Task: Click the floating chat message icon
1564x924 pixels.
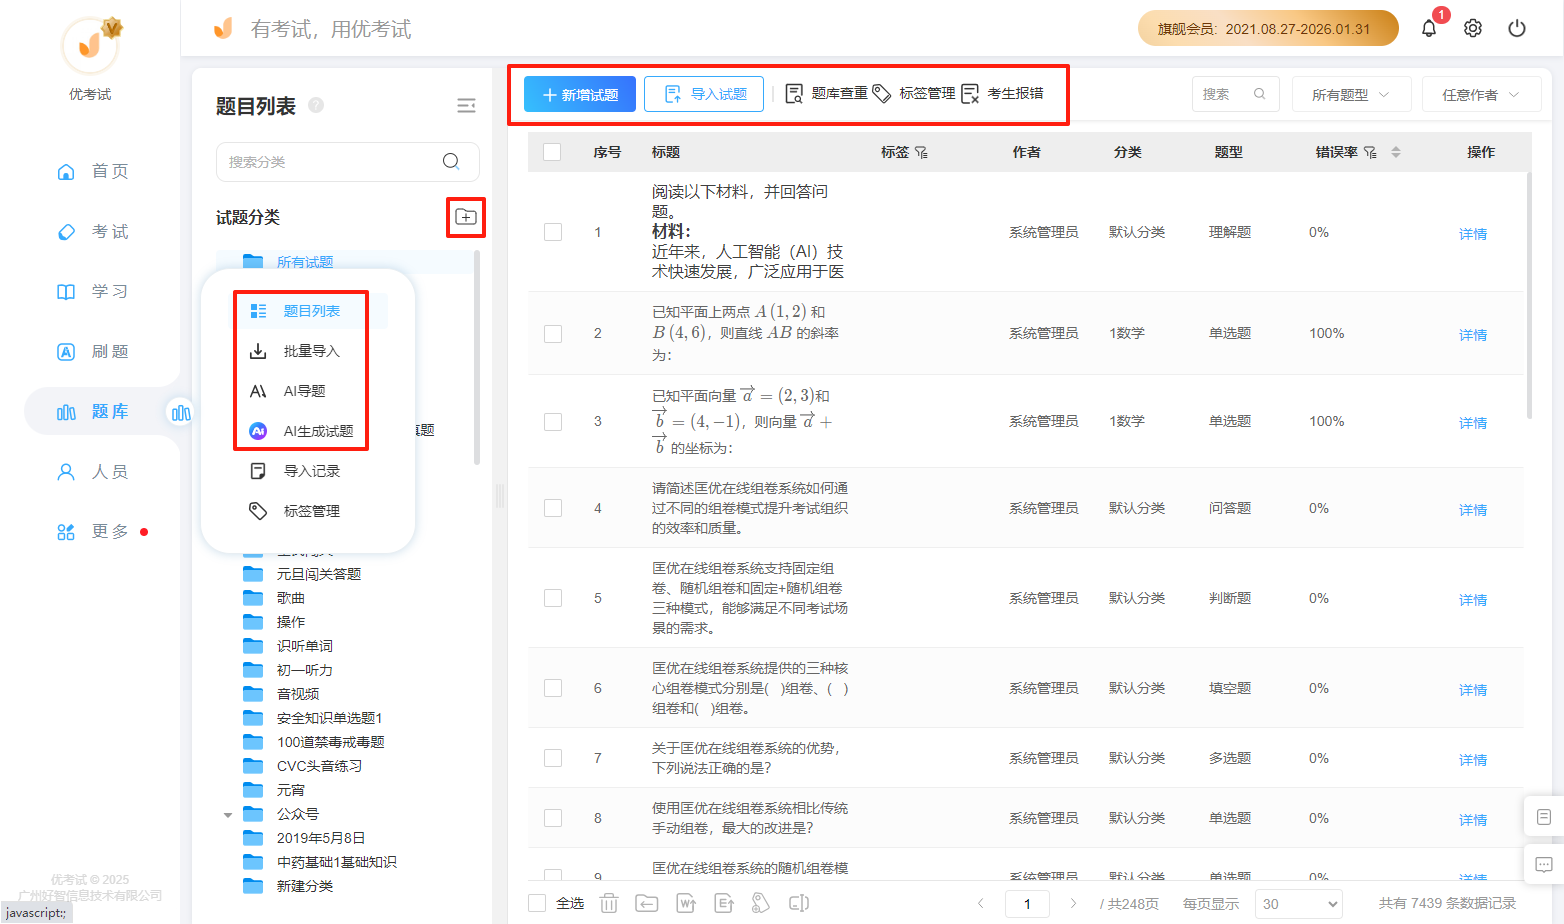Action: click(x=1544, y=864)
